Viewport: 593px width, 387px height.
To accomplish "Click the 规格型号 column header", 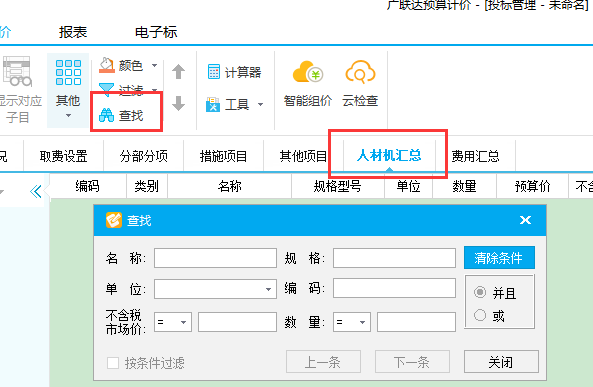I will [x=338, y=186].
